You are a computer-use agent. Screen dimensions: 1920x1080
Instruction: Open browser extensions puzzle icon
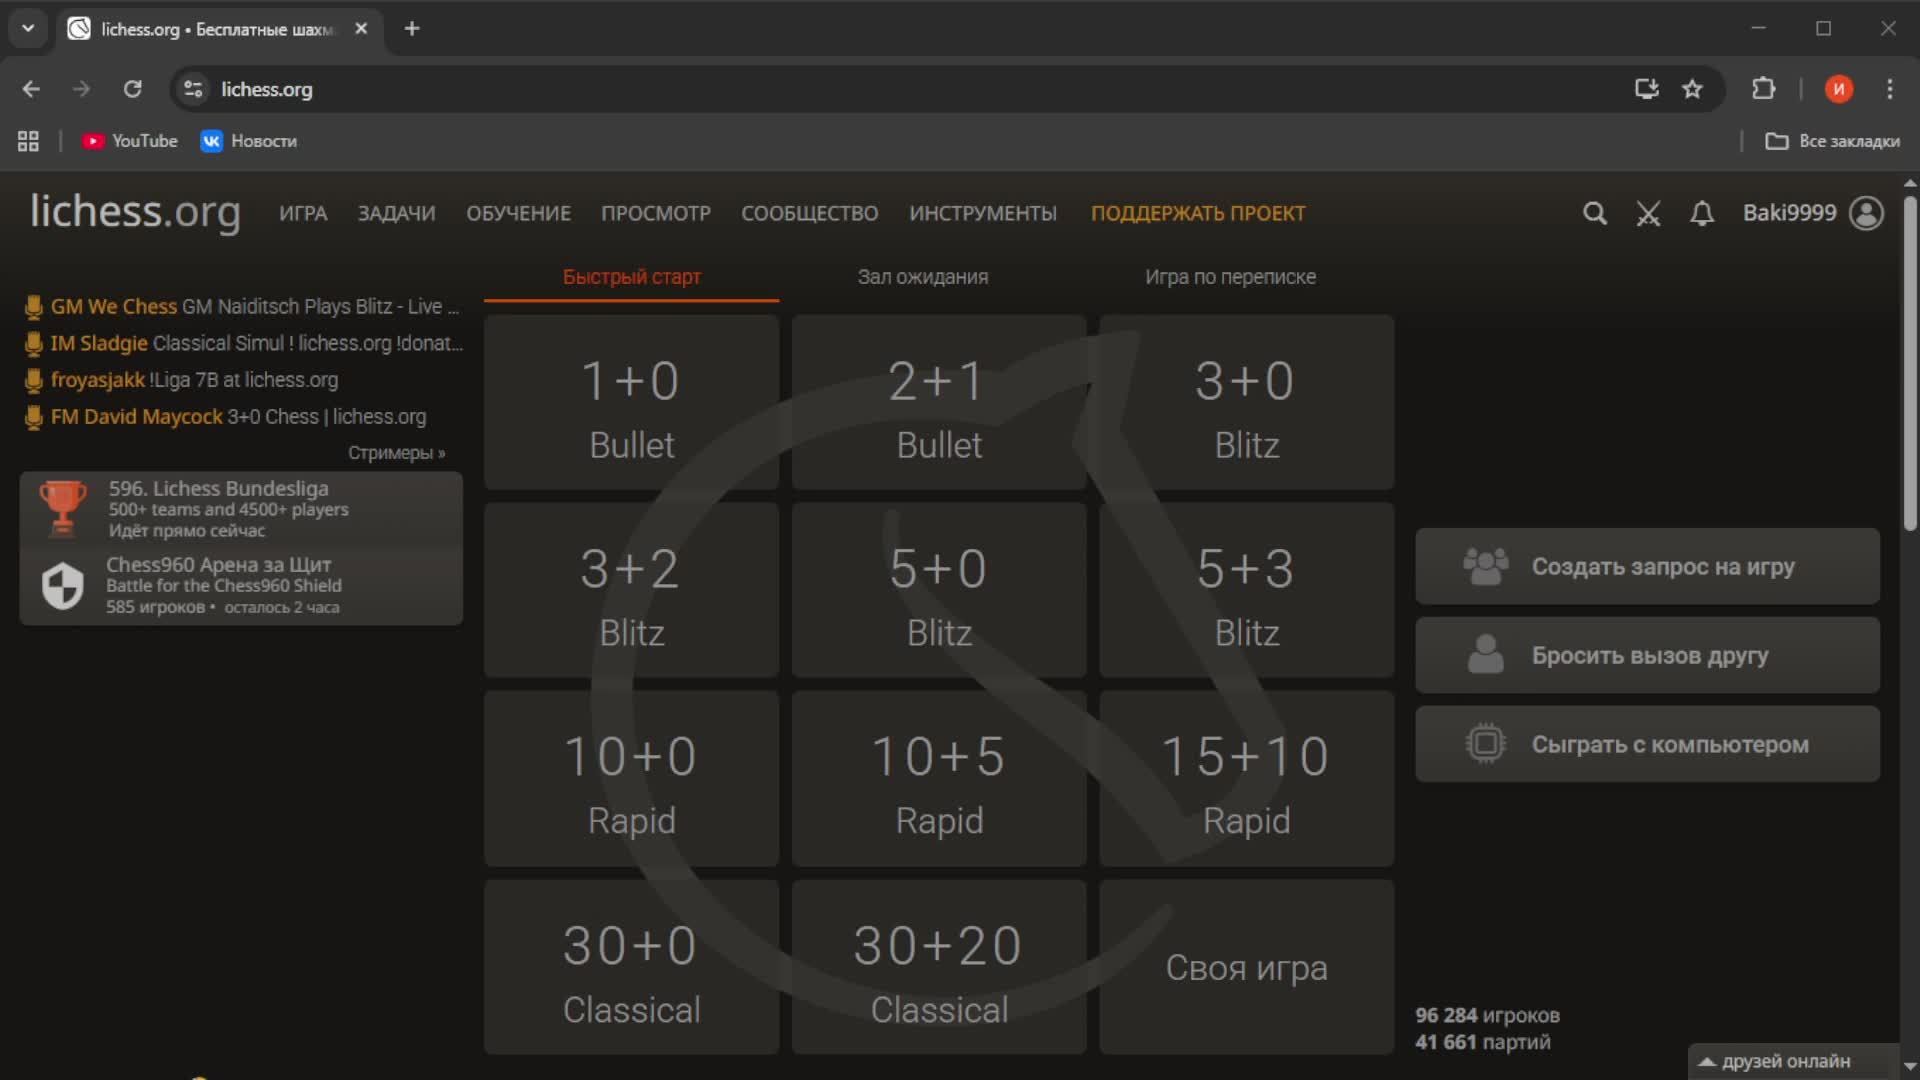point(1763,89)
